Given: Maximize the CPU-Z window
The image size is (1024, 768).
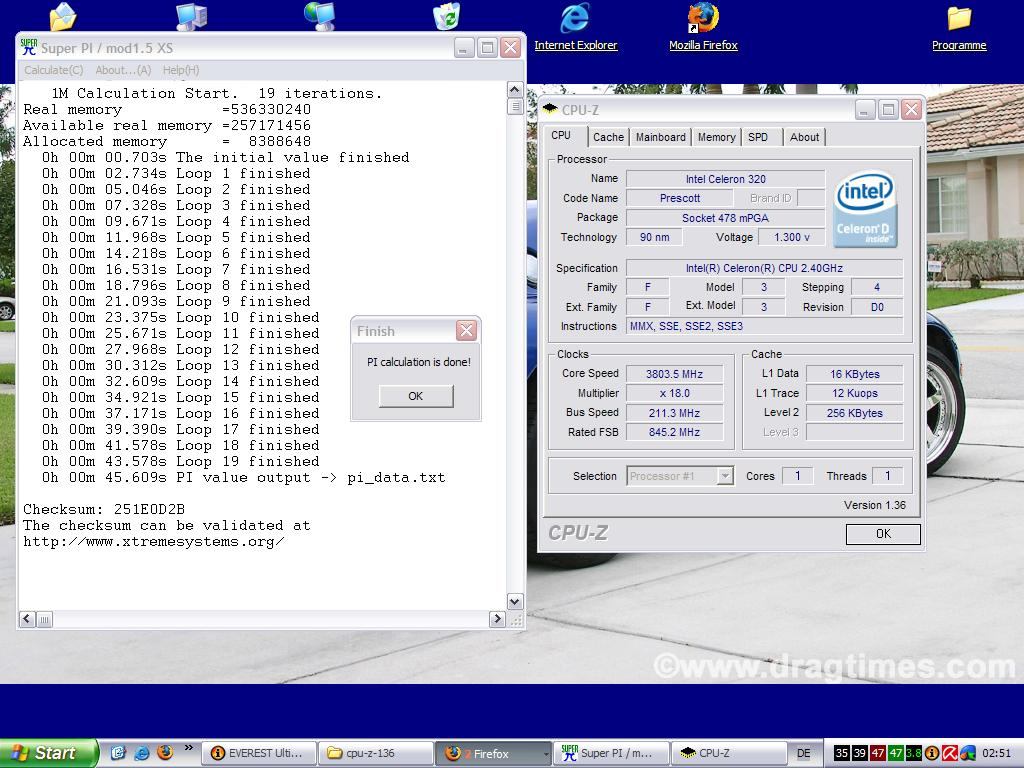Looking at the screenshot, I should [x=888, y=110].
